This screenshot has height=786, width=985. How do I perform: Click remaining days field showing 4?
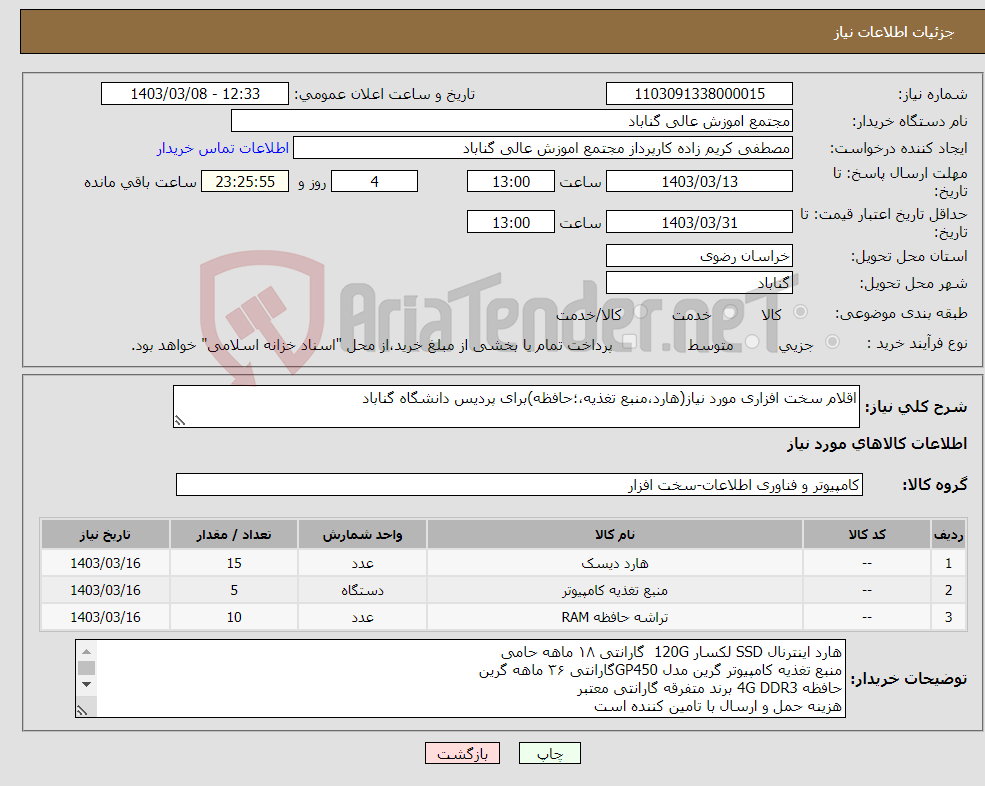coord(374,182)
